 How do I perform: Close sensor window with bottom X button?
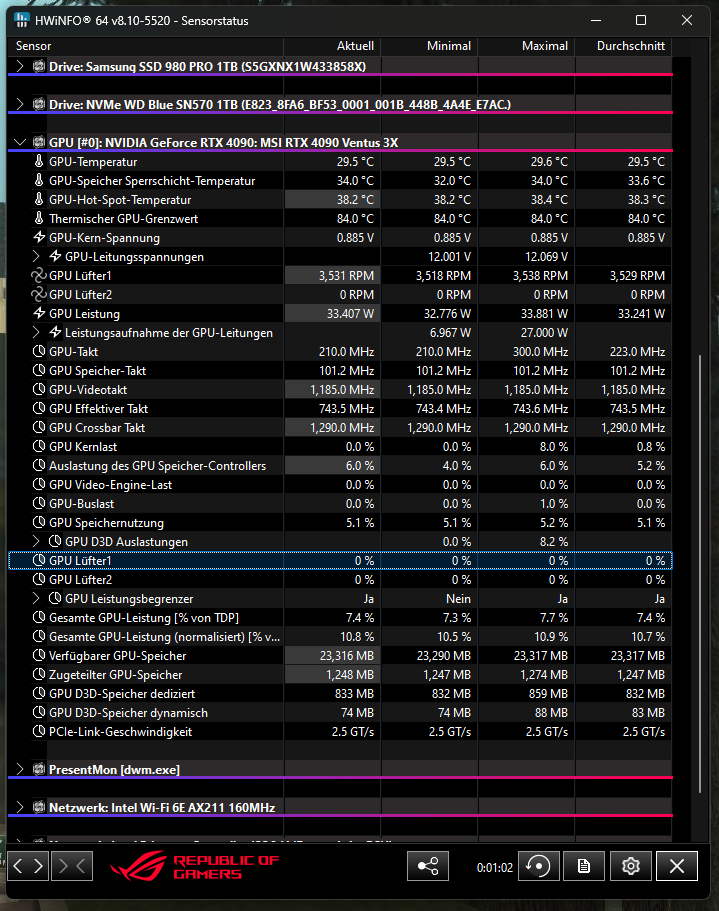click(677, 867)
